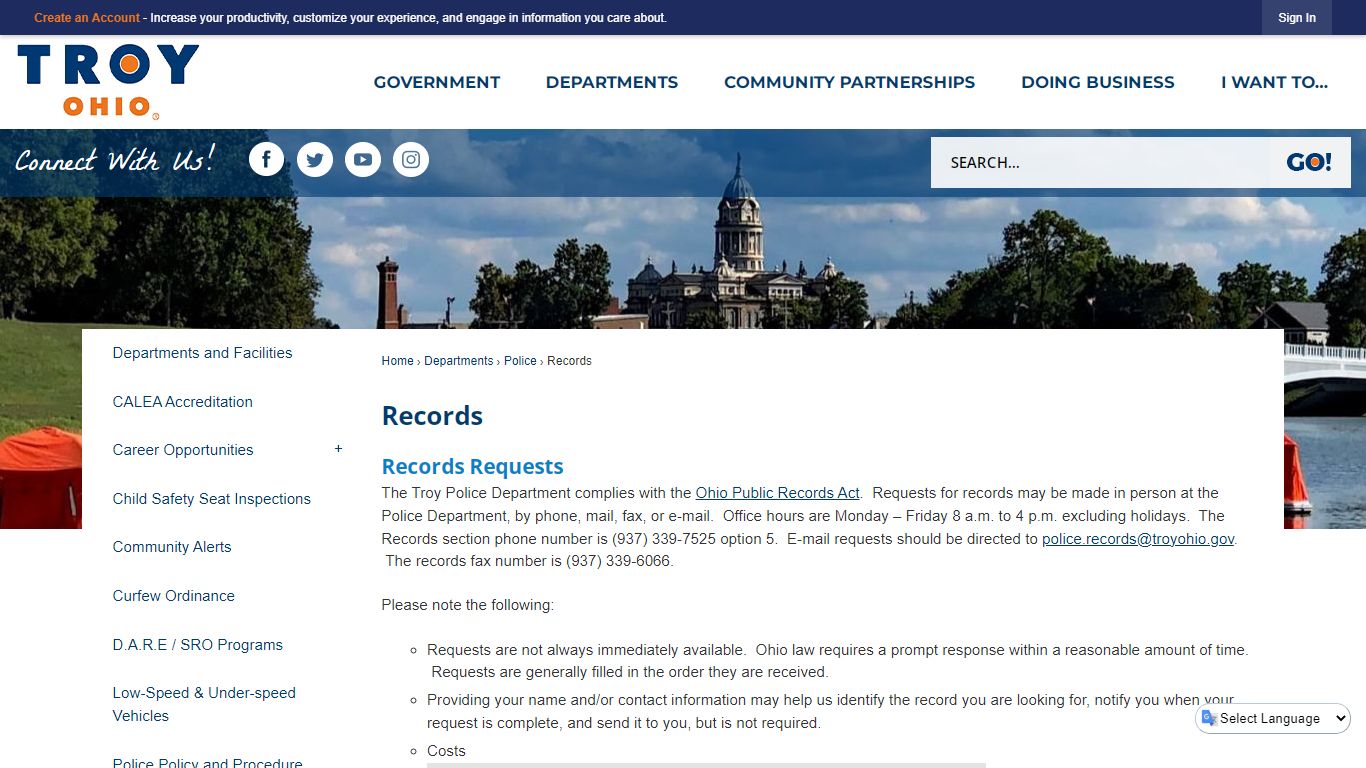Screen dimensions: 1366x768
Task: Open the Ohio Public Records Act link
Action: point(778,493)
